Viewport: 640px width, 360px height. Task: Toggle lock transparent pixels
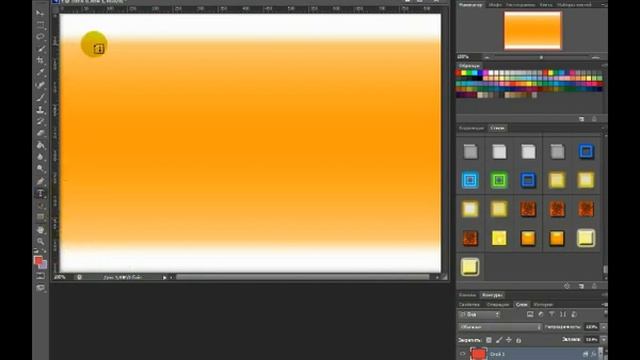click(489, 340)
